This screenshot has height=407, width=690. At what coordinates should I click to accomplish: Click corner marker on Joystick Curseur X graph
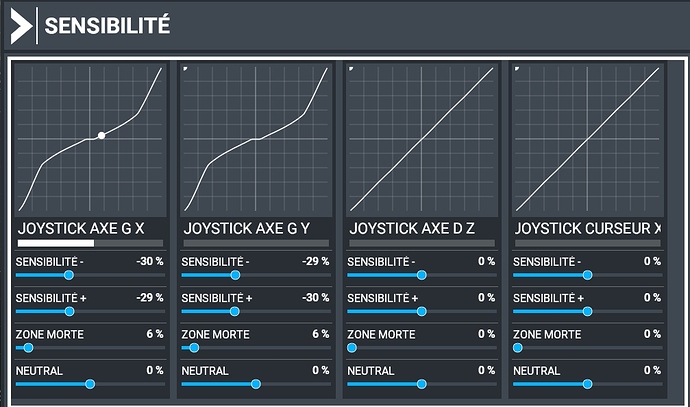tap(518, 69)
